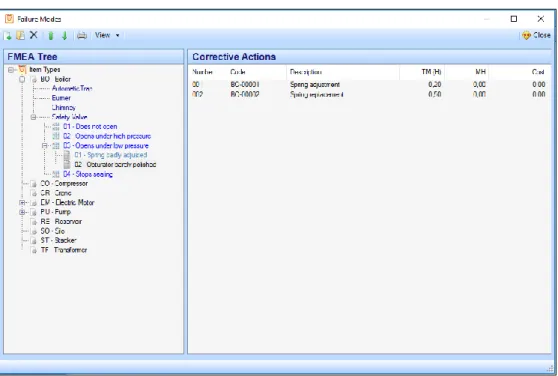Move item up with green up arrow
The image size is (558, 376).
51,36
